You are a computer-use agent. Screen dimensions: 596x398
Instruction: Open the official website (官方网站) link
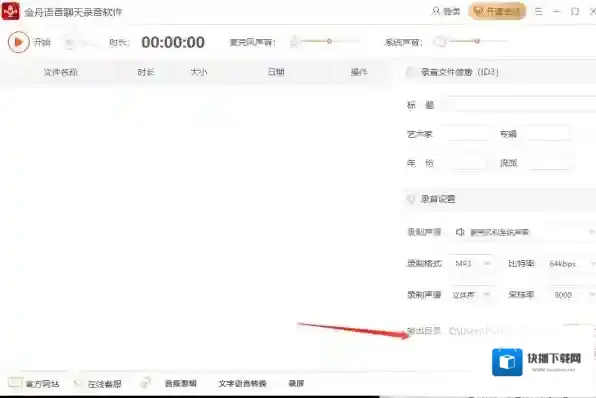(x=42, y=384)
